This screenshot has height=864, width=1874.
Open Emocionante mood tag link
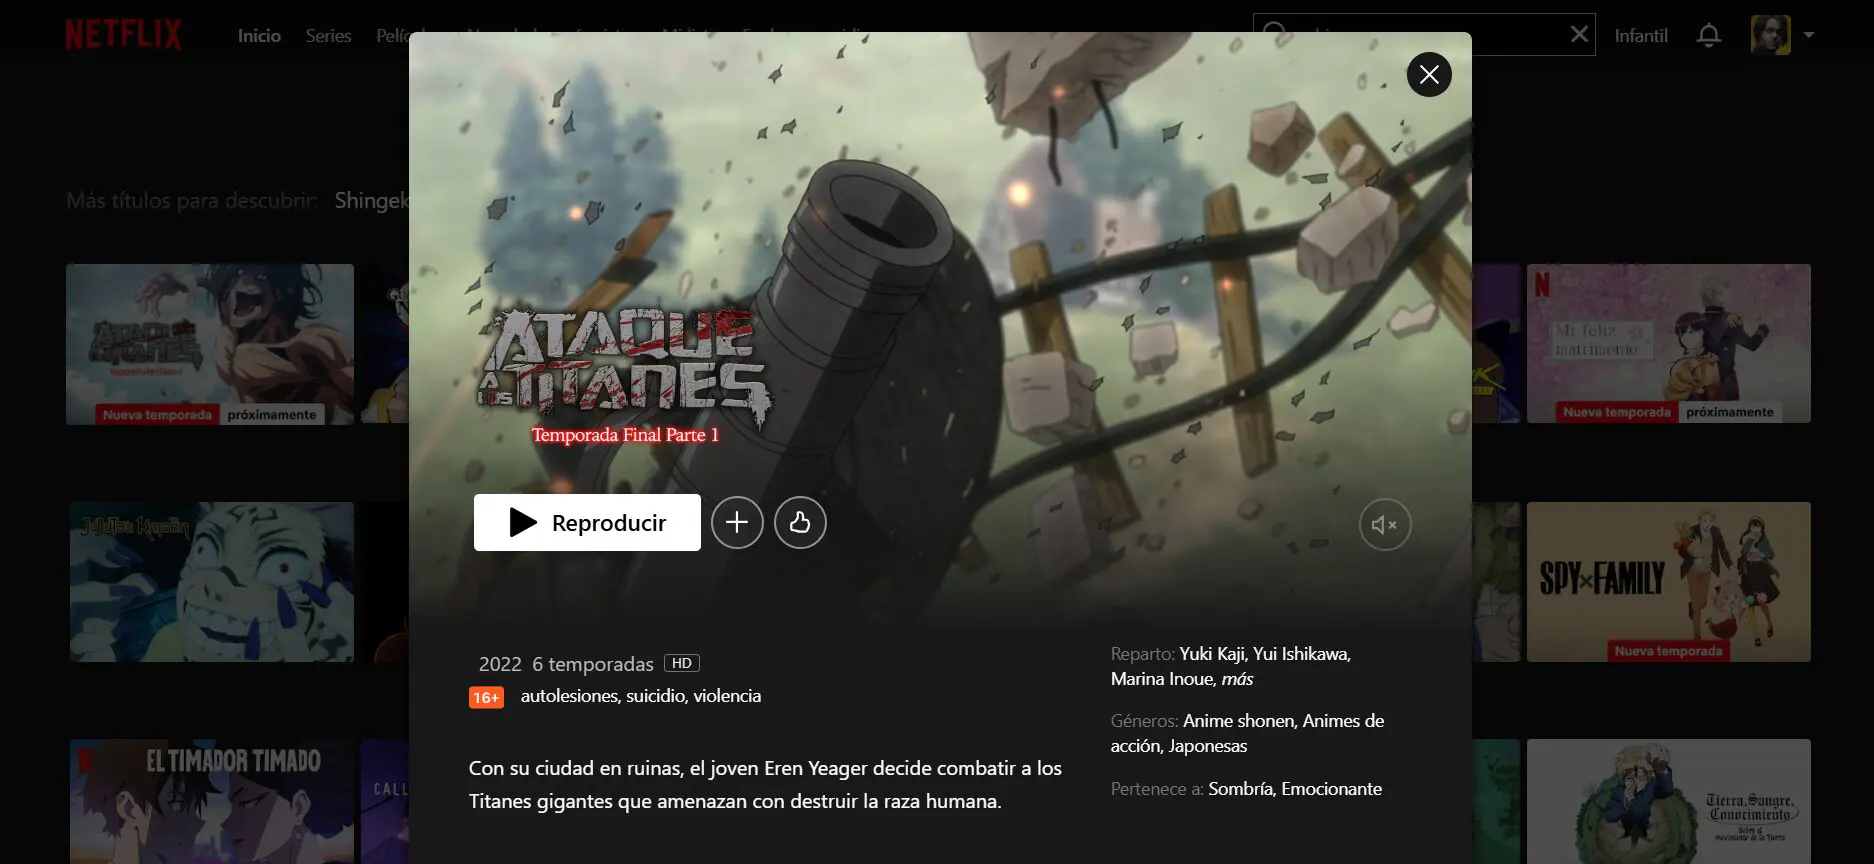tap(1331, 789)
